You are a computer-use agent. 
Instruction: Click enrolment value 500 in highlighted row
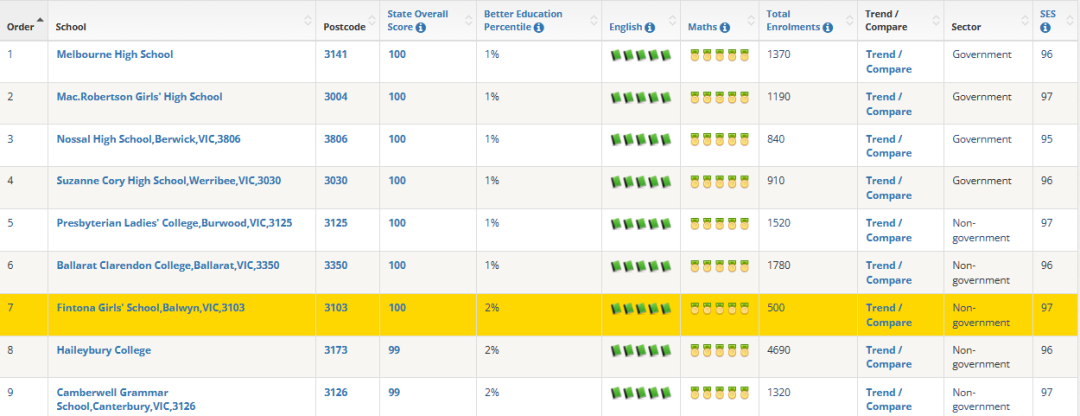click(x=776, y=308)
